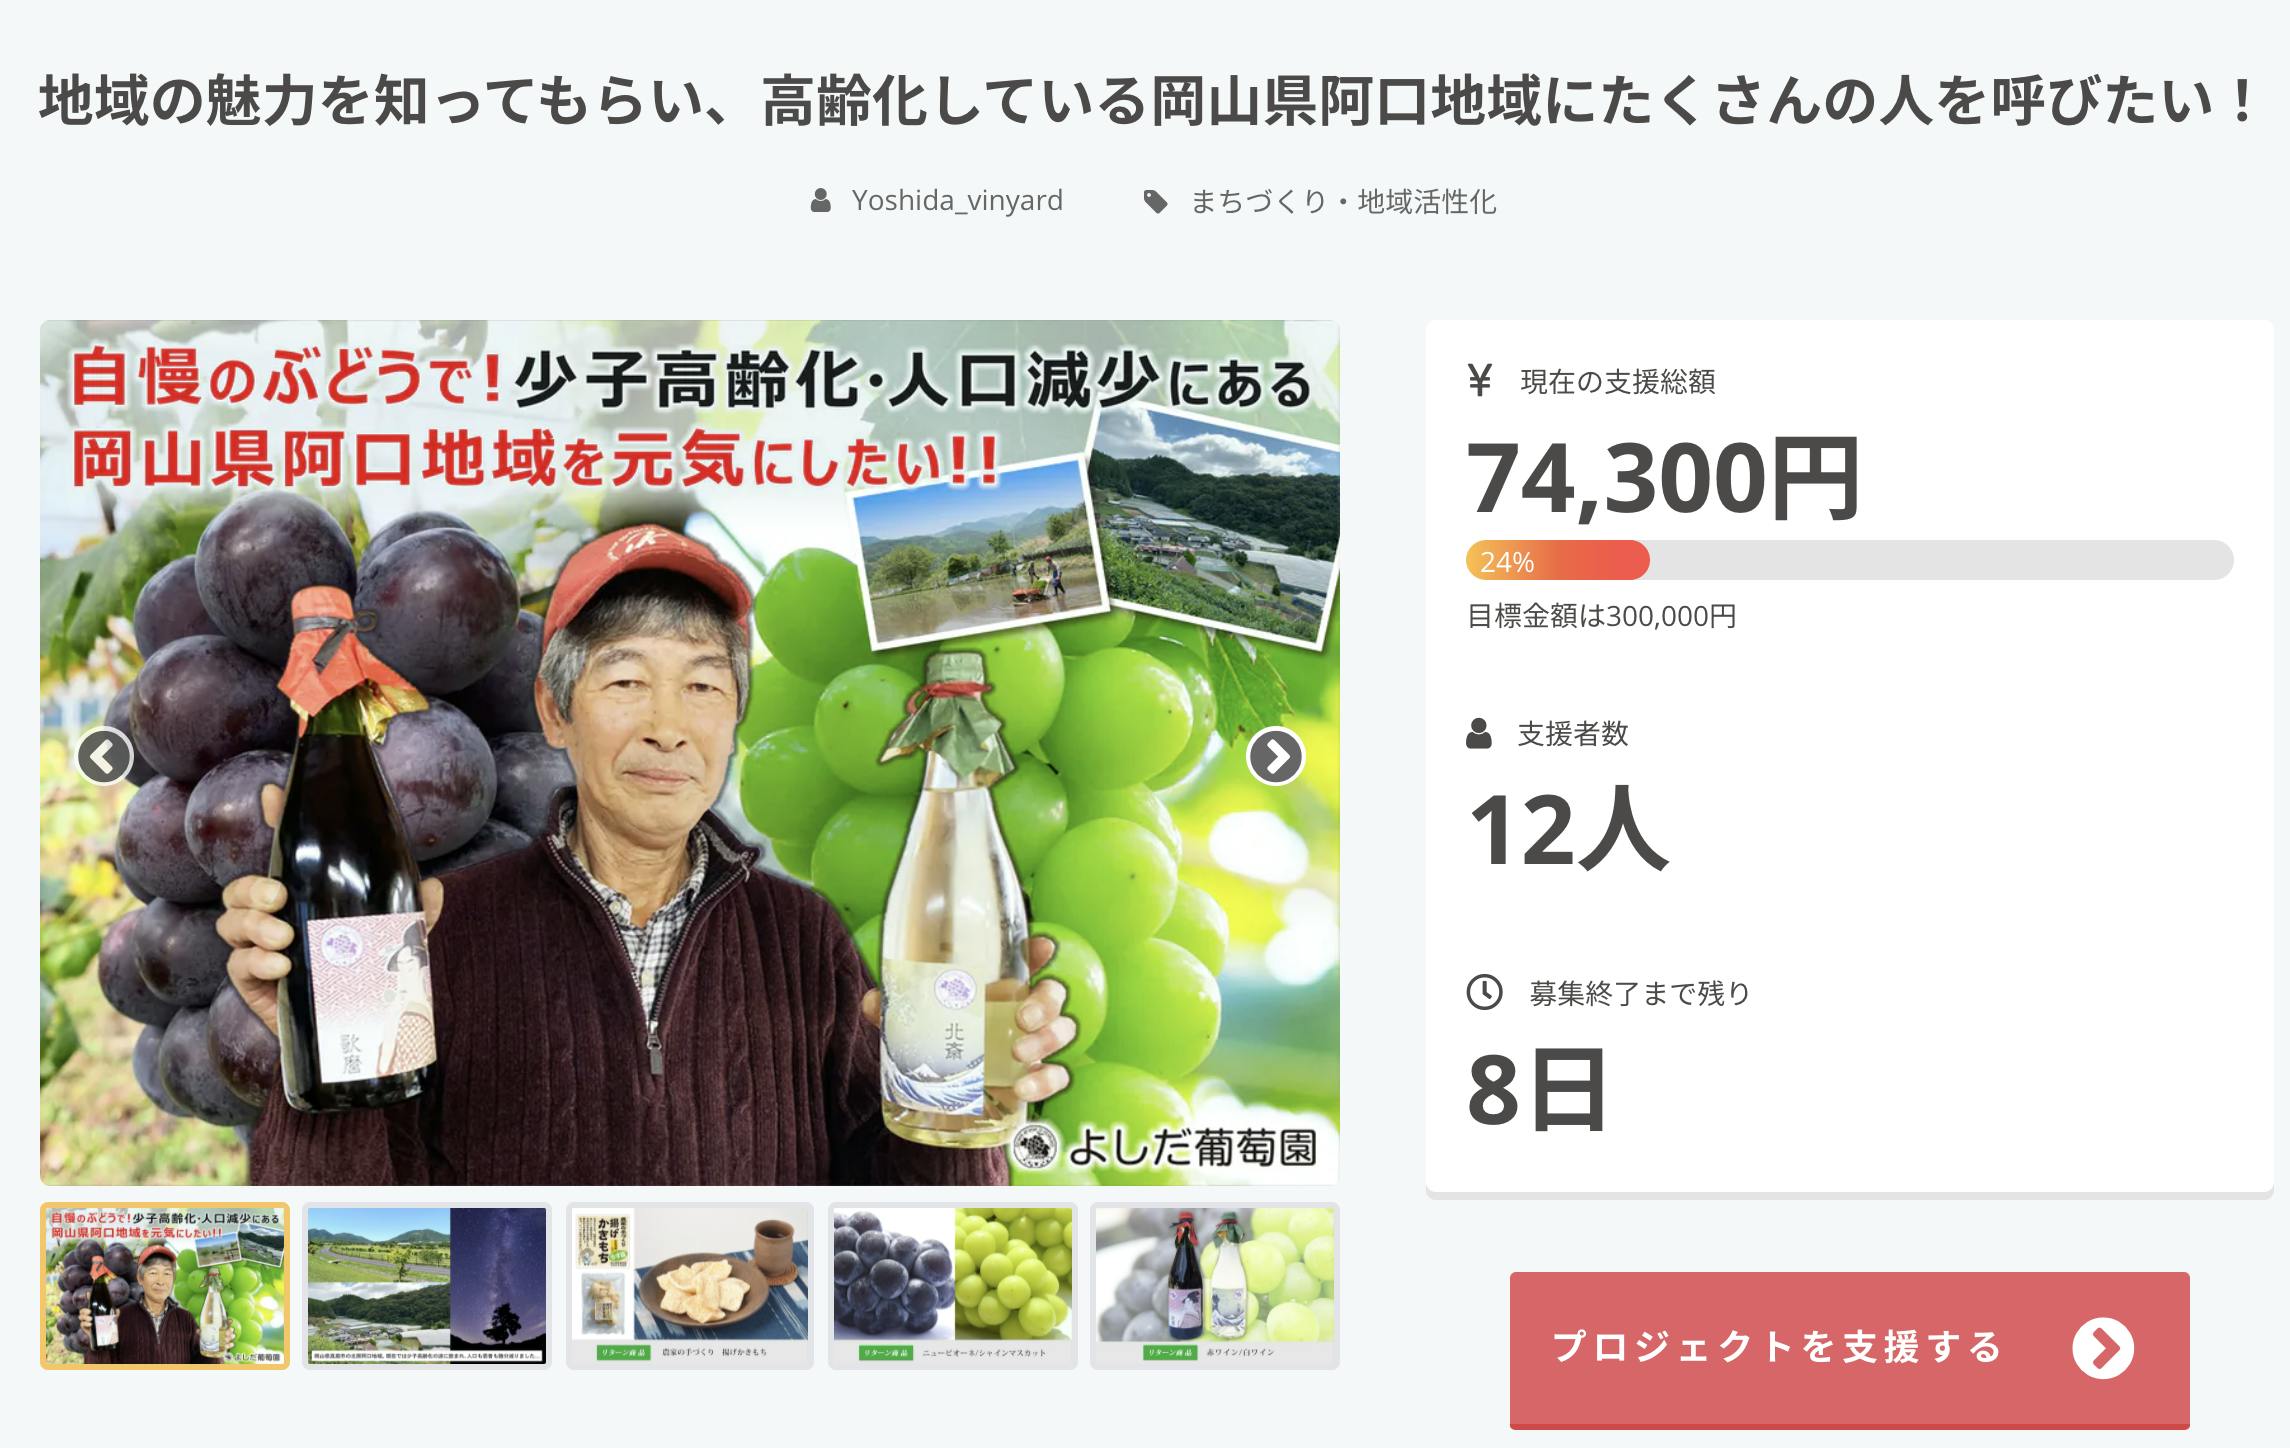Click the 74,300円 total amount figure
2290x1448 pixels.
(1663, 478)
